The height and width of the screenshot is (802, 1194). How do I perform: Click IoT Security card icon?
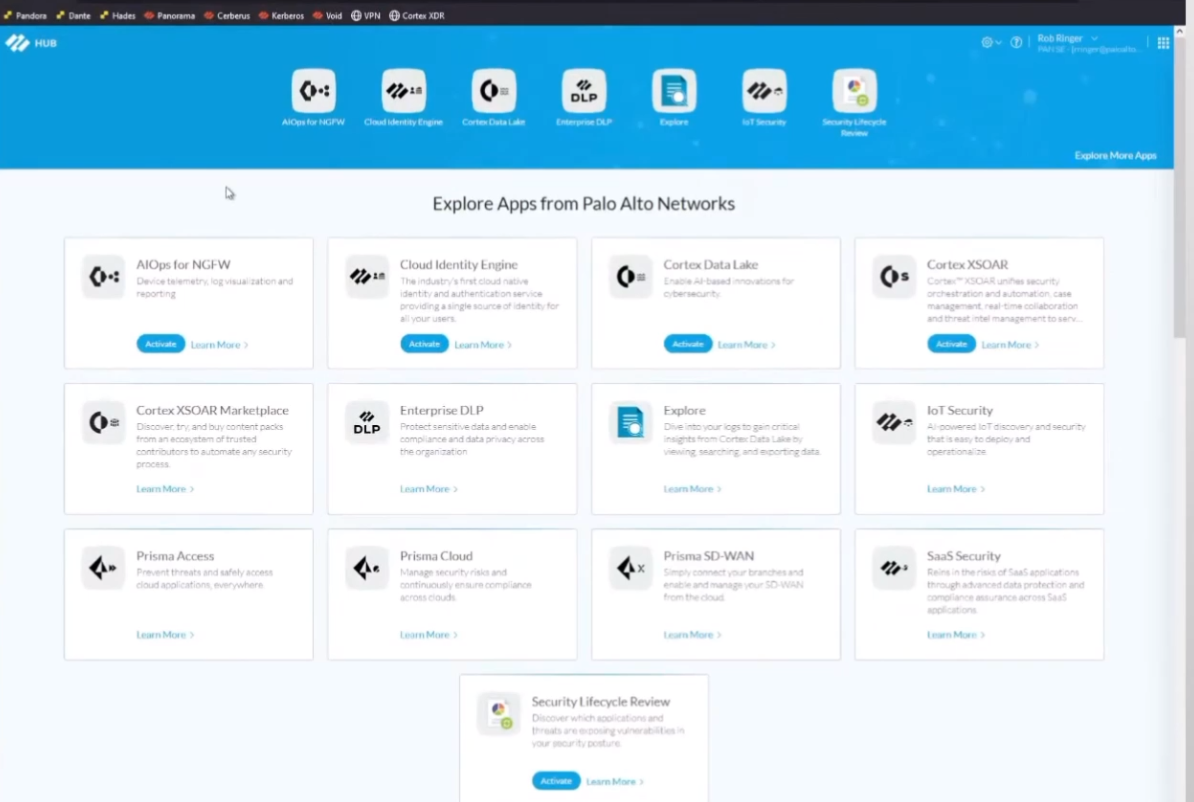(x=894, y=422)
